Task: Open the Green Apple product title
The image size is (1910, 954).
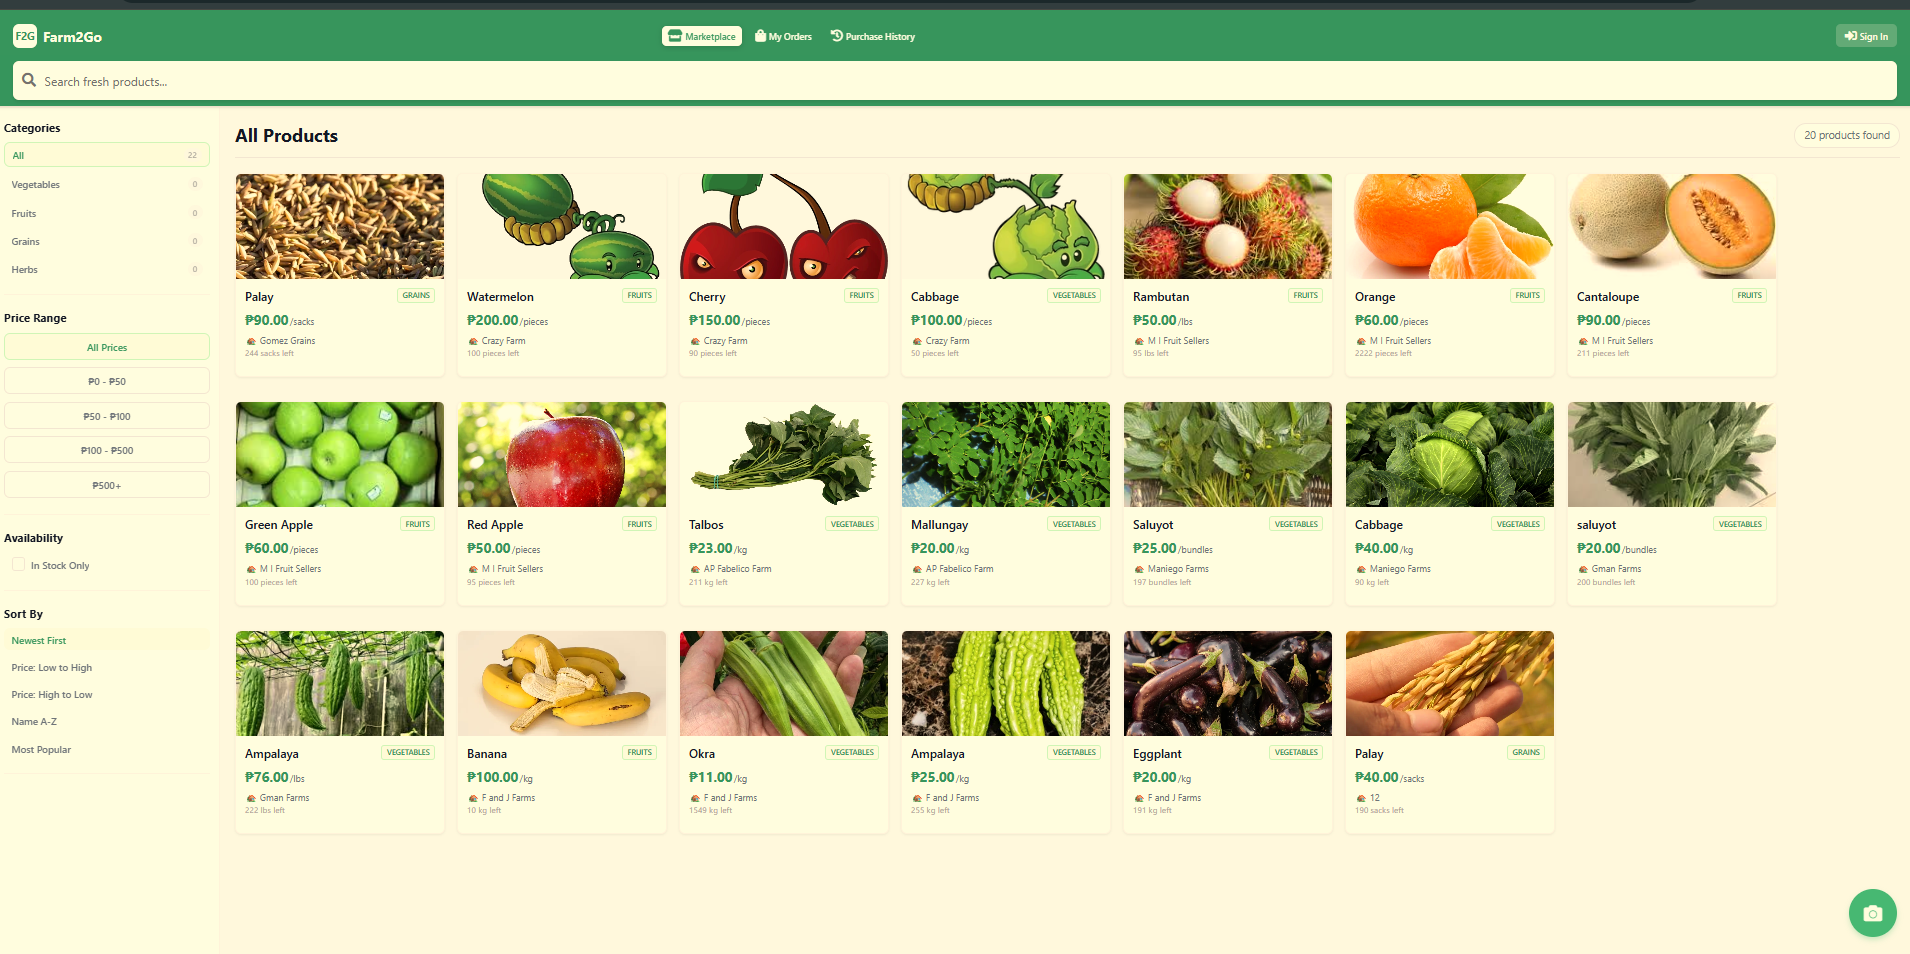Action: (x=279, y=525)
